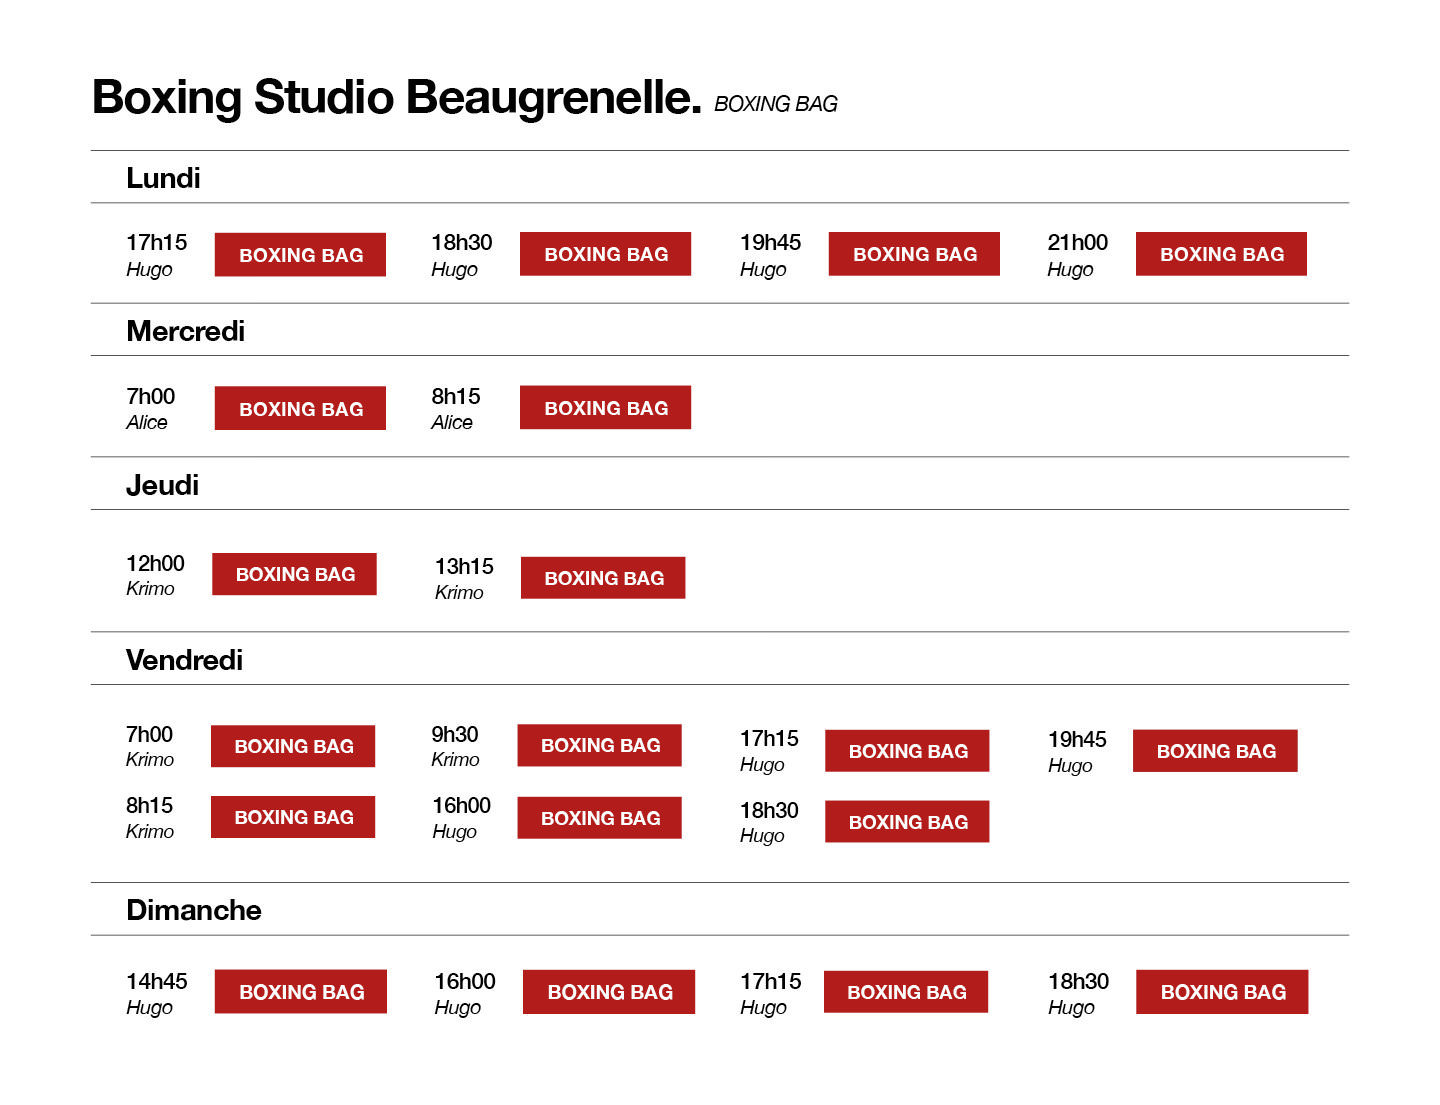Book Lundi 17h15 Boxing Bag with Hugo
Viewport: 1440px width, 1105px height.
[300, 255]
